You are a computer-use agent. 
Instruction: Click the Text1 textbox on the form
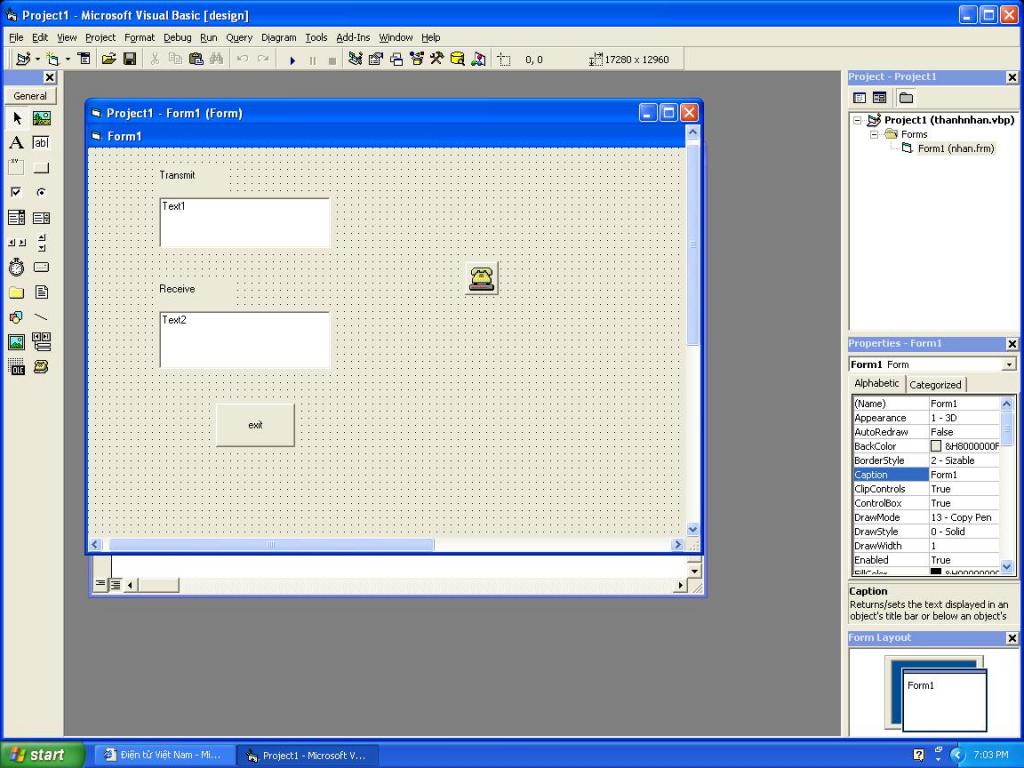coord(245,223)
